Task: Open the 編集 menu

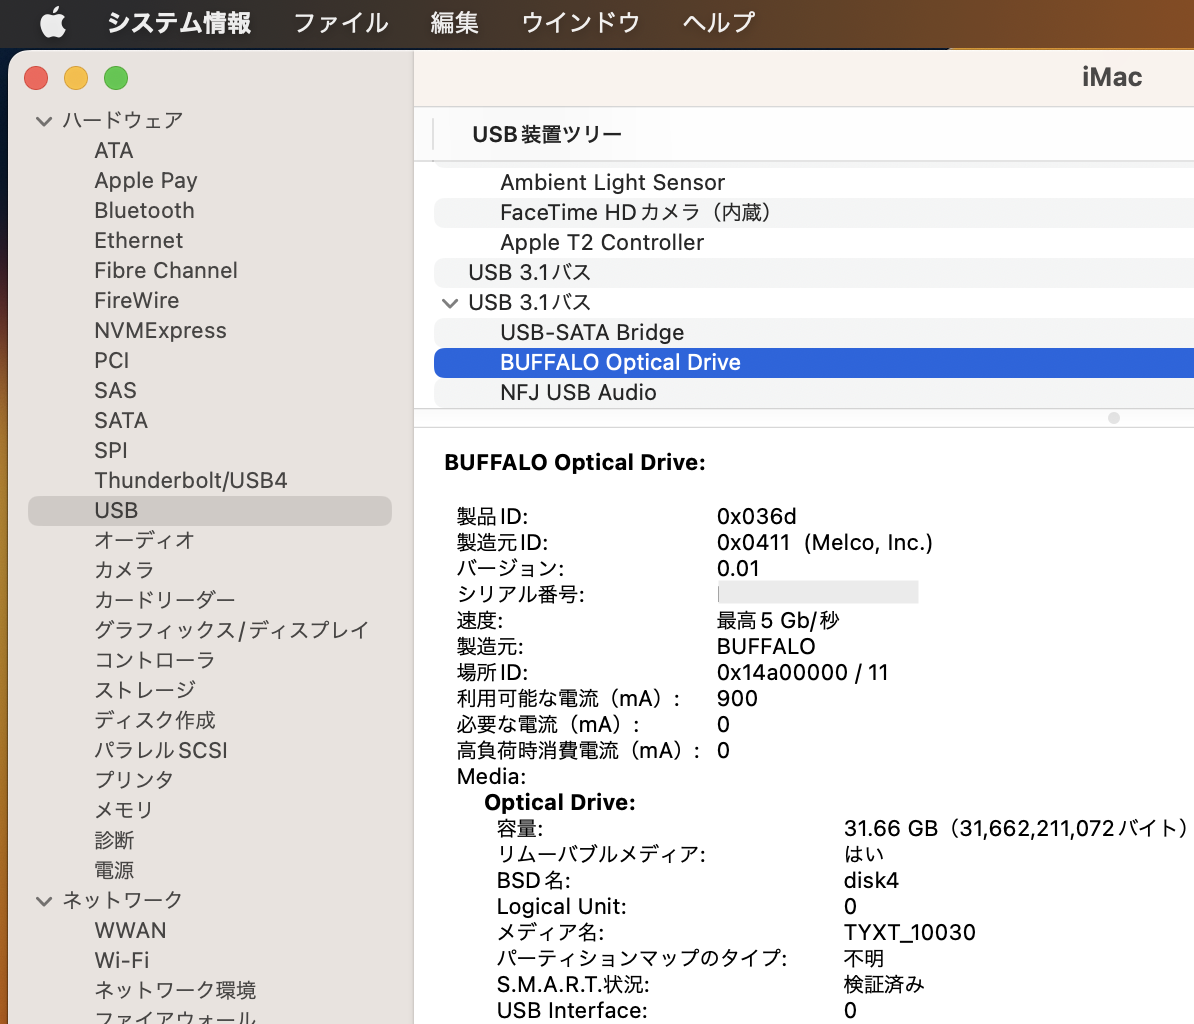Action: [454, 23]
